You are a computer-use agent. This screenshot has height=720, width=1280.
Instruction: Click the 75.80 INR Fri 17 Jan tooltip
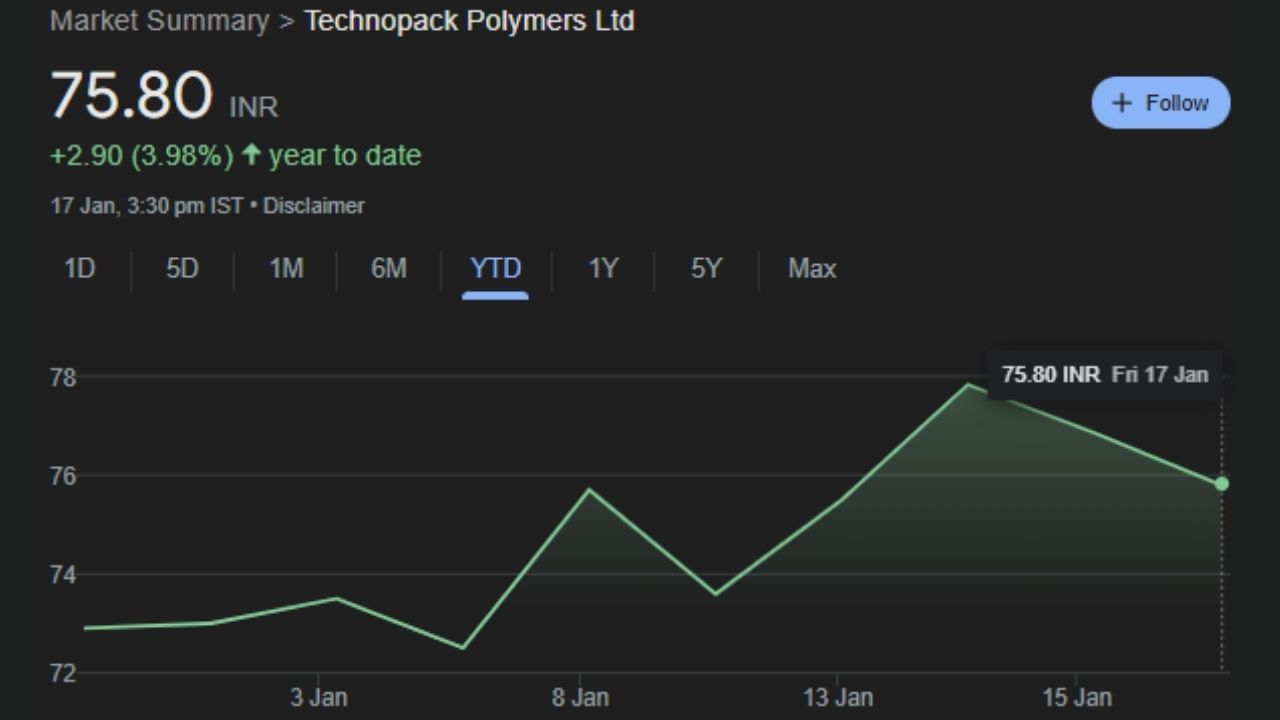[x=1105, y=375]
